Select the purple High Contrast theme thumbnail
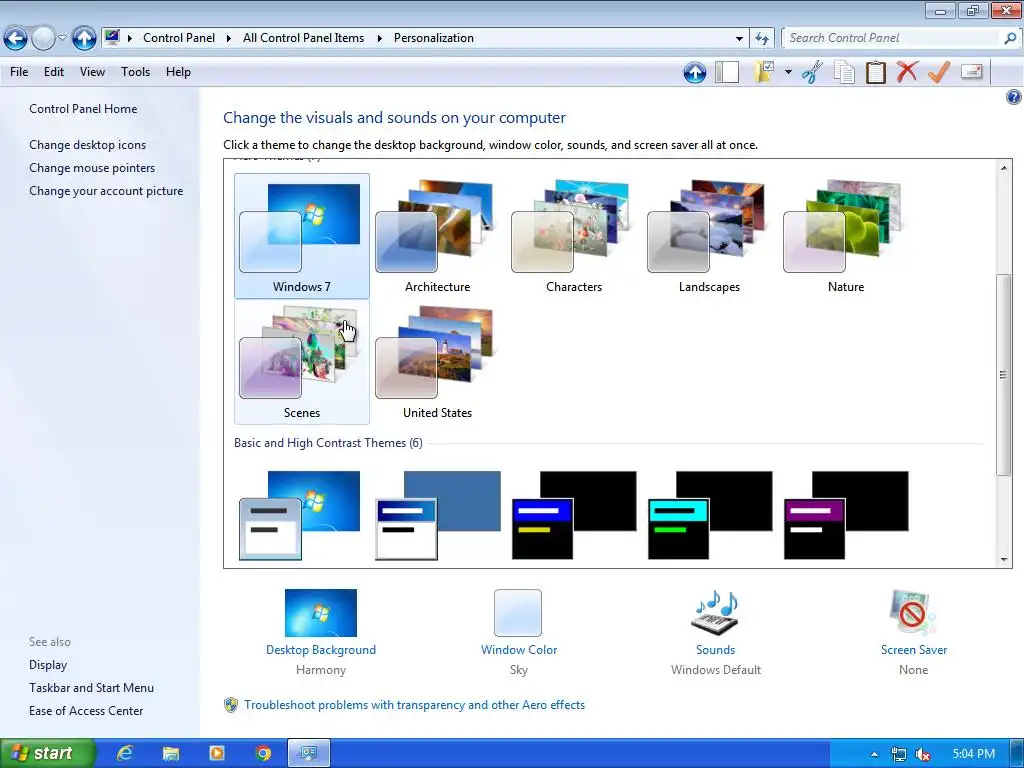 (846, 515)
